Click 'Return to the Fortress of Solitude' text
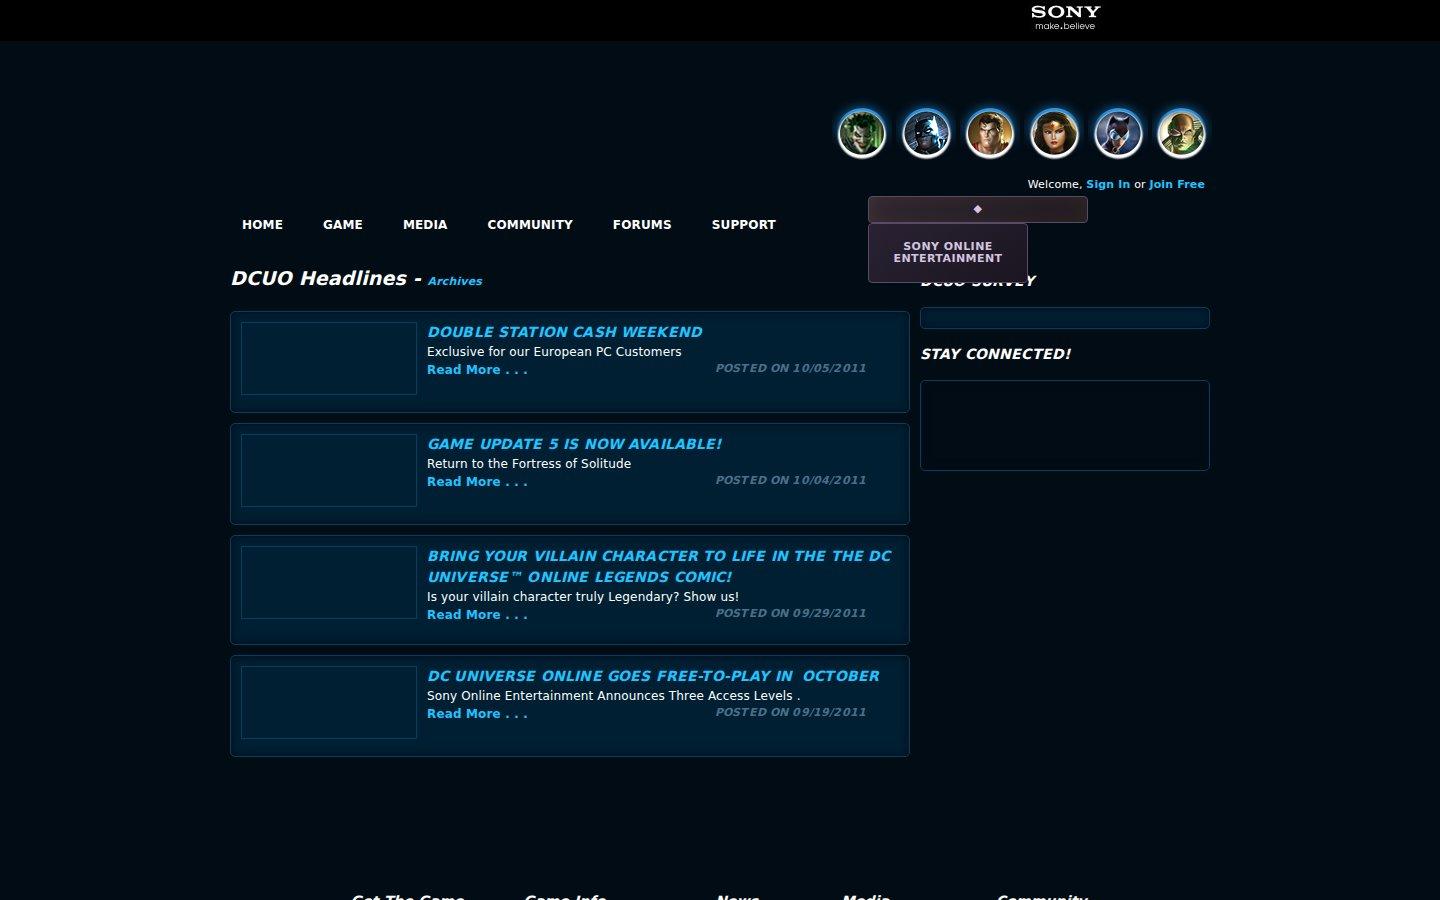This screenshot has height=900, width=1440. (x=529, y=464)
